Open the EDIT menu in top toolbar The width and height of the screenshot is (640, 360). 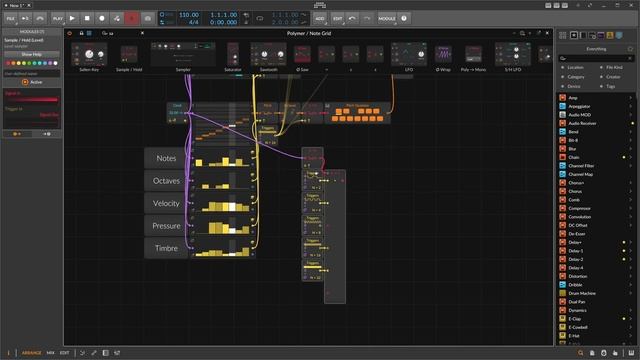coord(337,18)
